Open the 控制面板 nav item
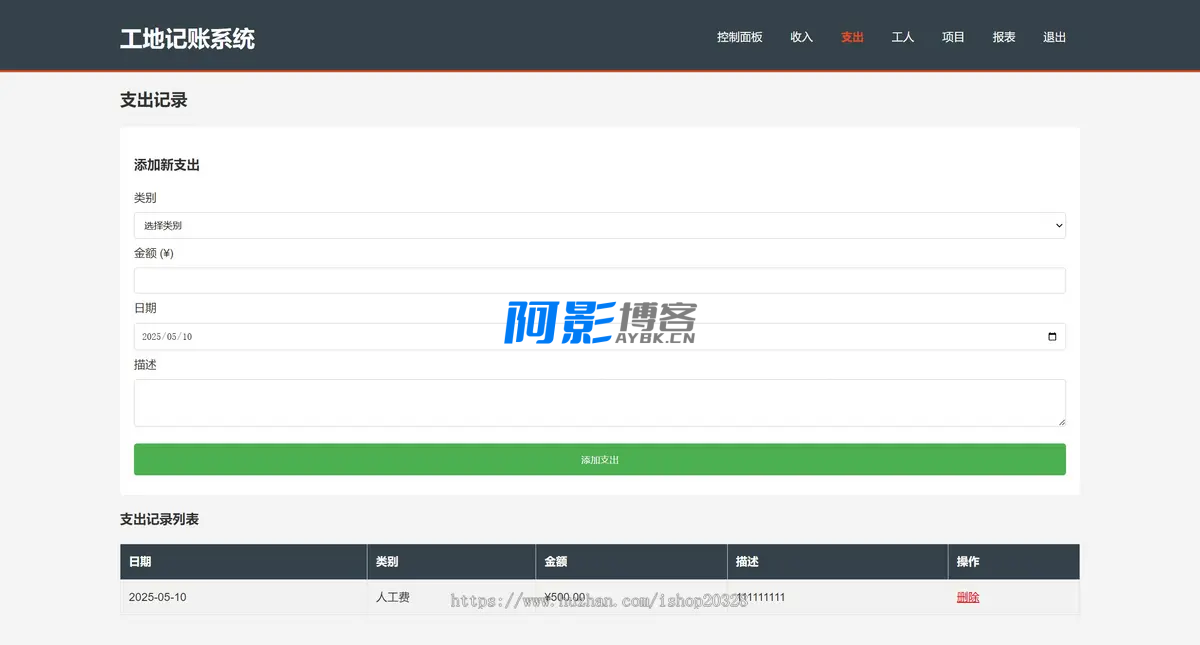Screen dimensions: 1200x645 coord(739,37)
